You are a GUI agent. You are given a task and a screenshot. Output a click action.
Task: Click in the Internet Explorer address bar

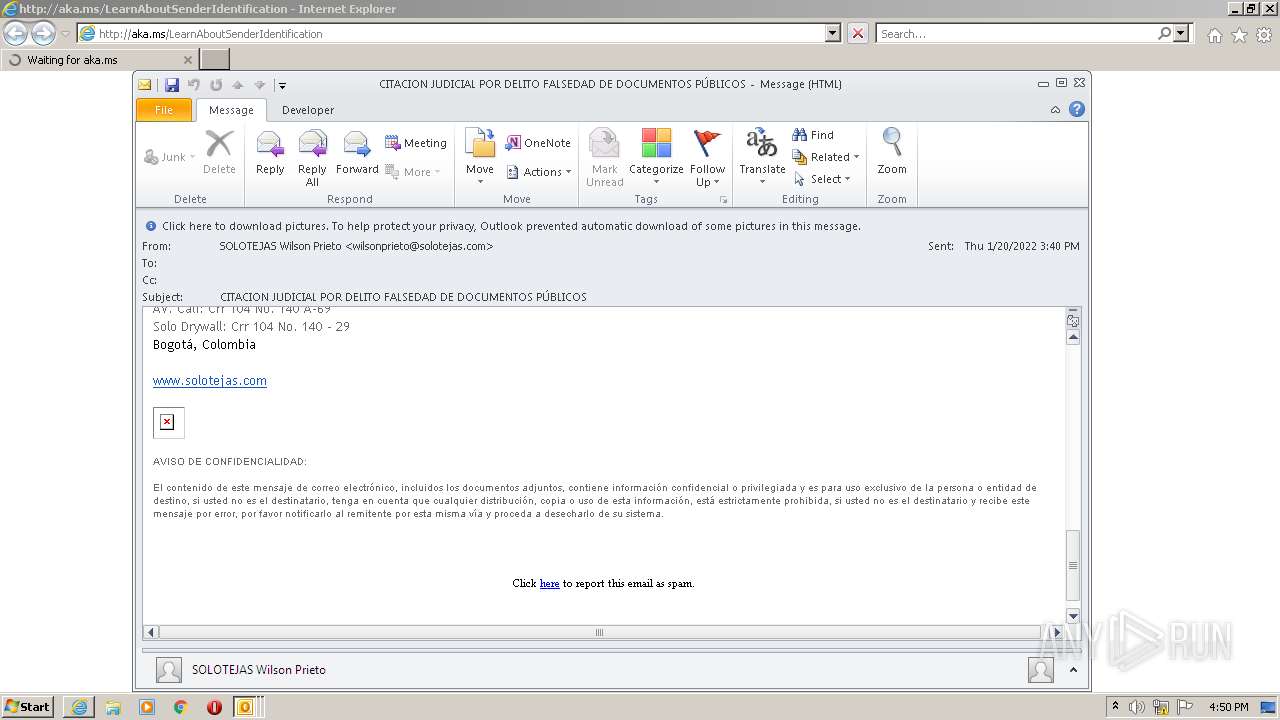click(x=460, y=33)
